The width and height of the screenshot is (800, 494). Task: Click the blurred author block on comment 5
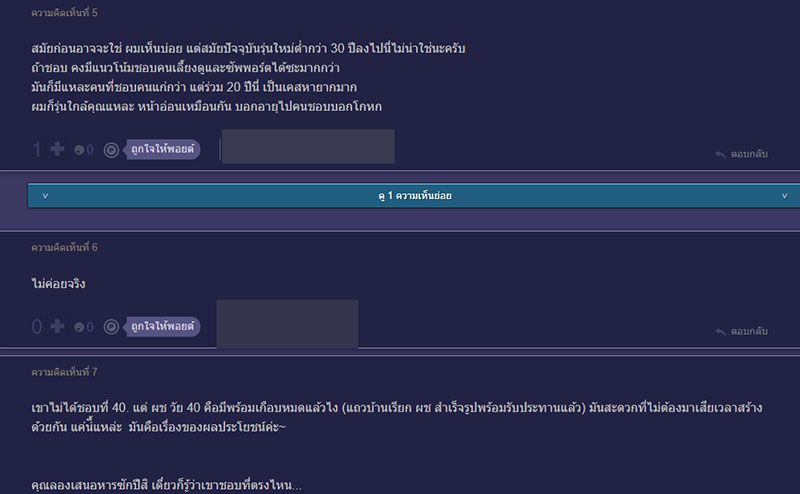click(x=307, y=146)
